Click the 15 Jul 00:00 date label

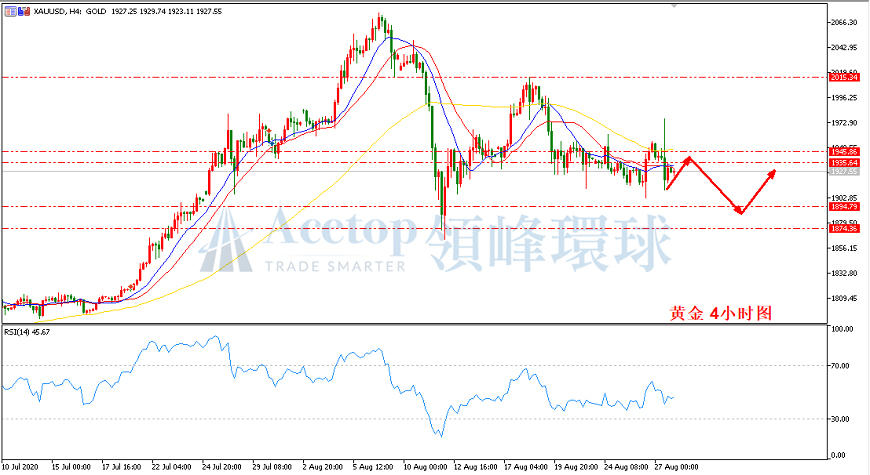click(x=71, y=467)
